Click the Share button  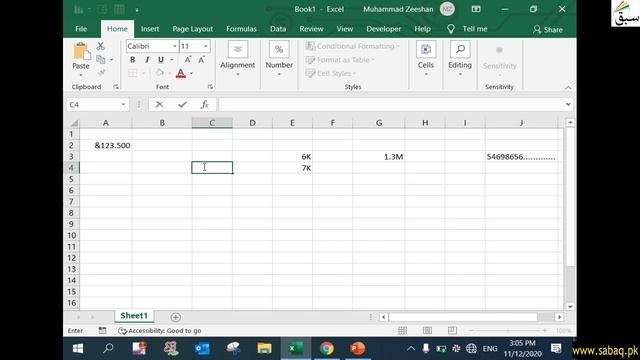click(548, 29)
